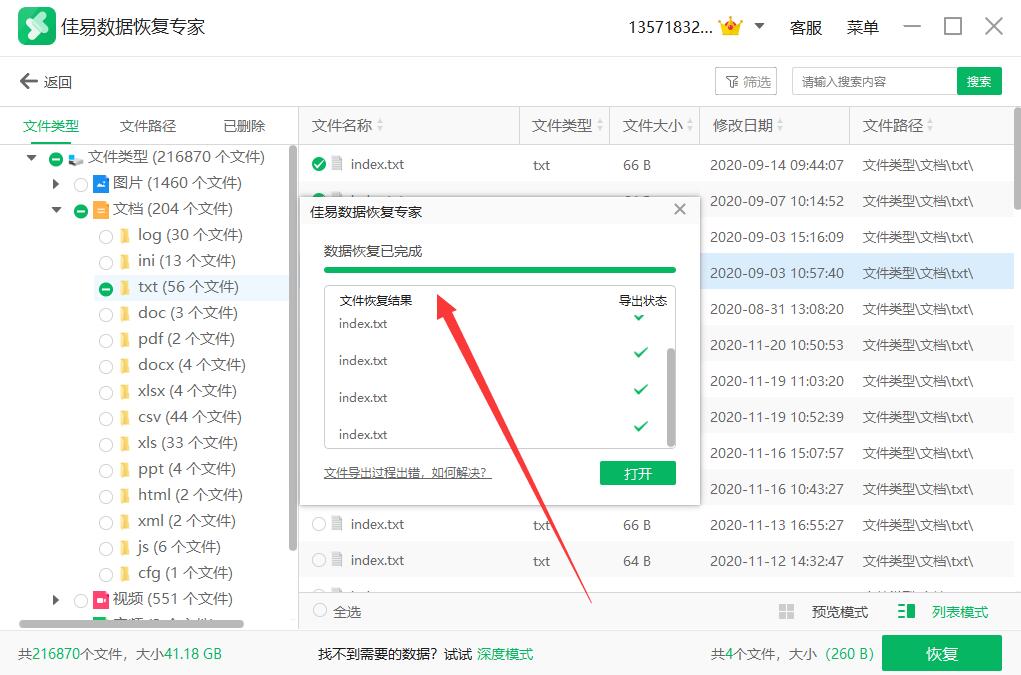Click the 预览模式 grid icon
Image resolution: width=1021 pixels, height=675 pixels.
(x=787, y=611)
